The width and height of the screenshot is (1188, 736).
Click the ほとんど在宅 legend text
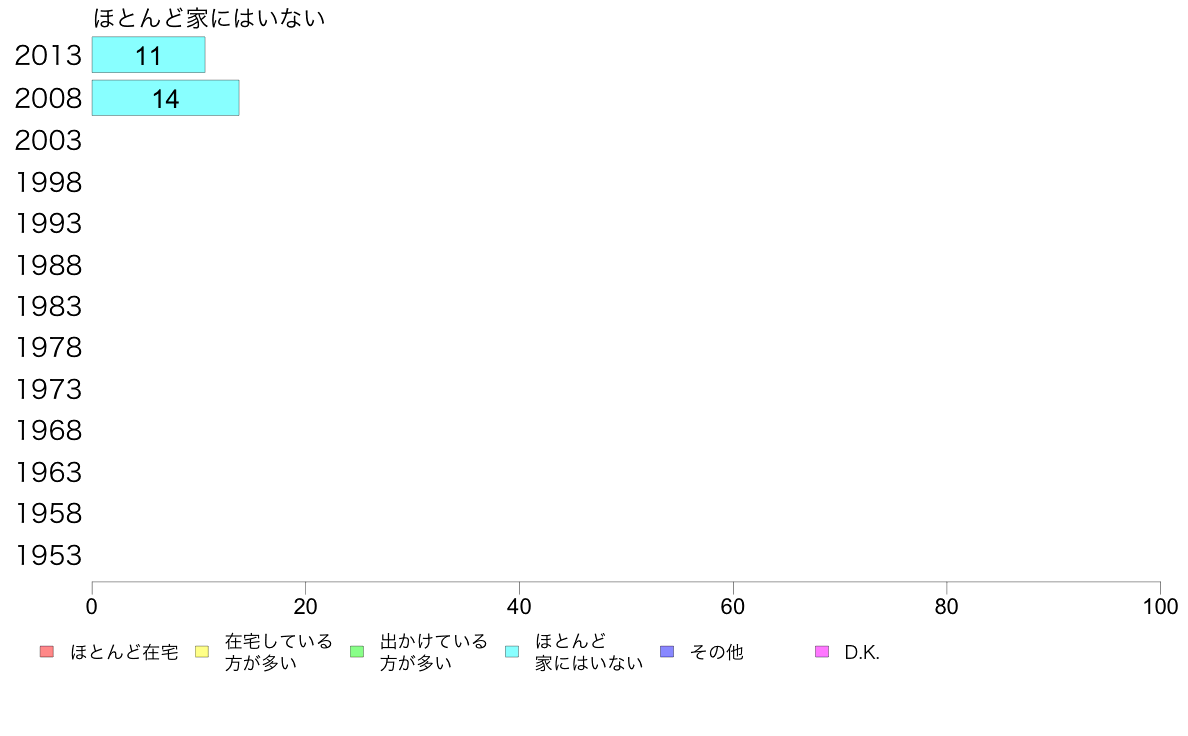click(124, 652)
